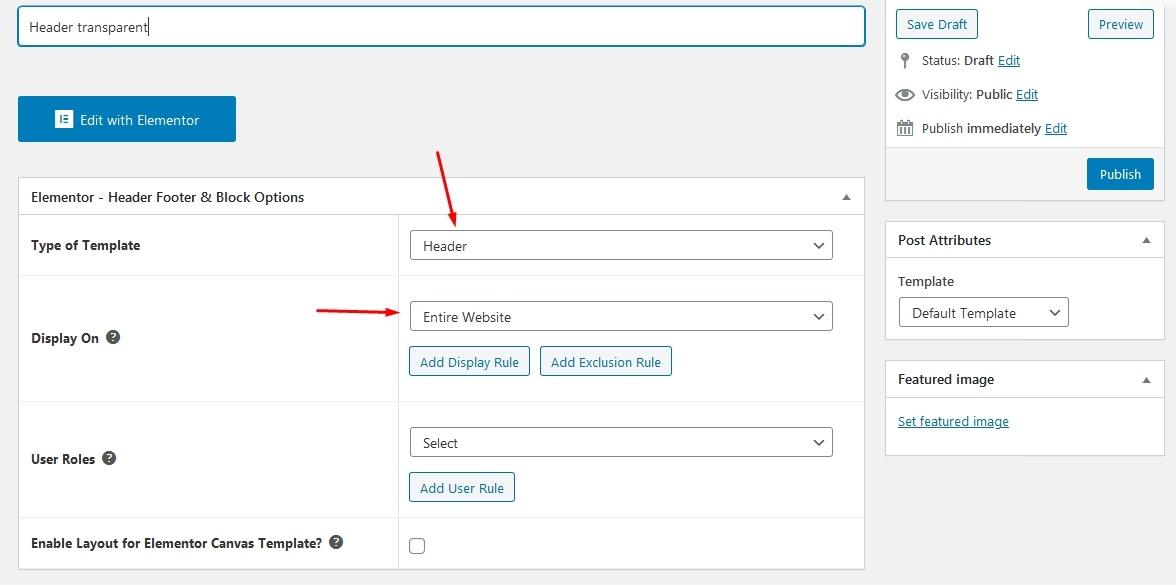Click the Set featured image link
Image resolution: width=1176 pixels, height=585 pixels.
[x=953, y=422]
